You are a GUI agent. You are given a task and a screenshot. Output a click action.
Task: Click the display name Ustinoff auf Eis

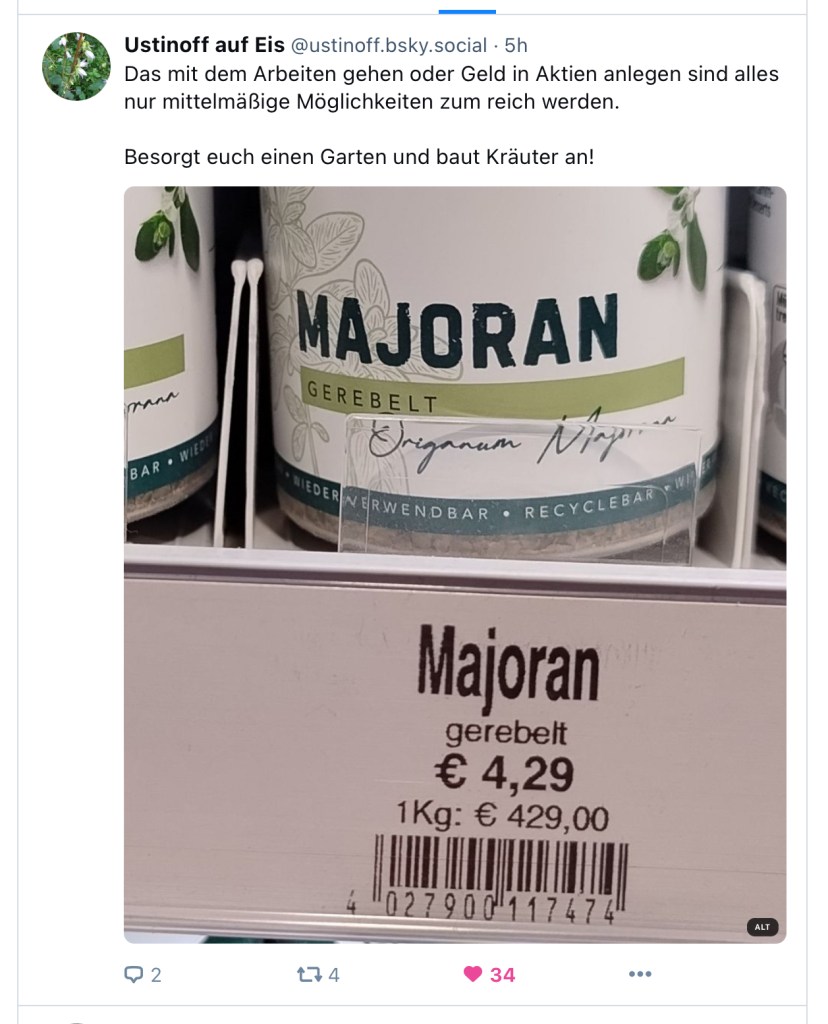pos(204,45)
